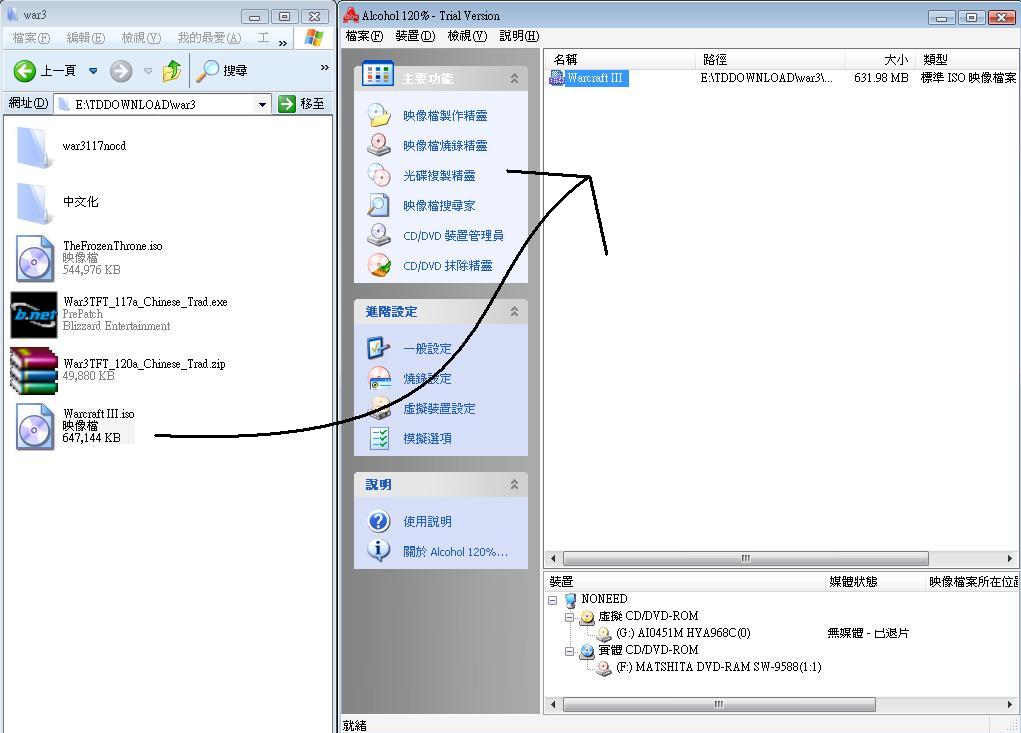Click right arrow of image list scrollbar

pos(1009,559)
